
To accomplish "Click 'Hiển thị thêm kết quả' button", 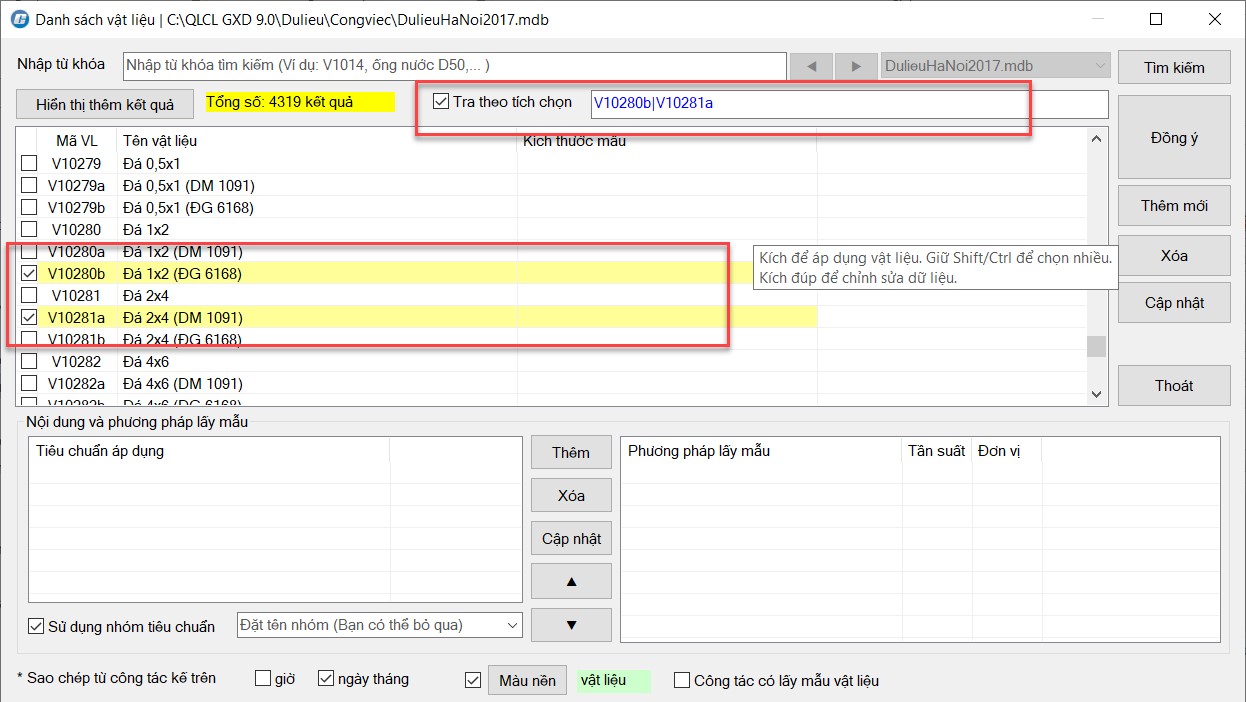I will point(105,105).
